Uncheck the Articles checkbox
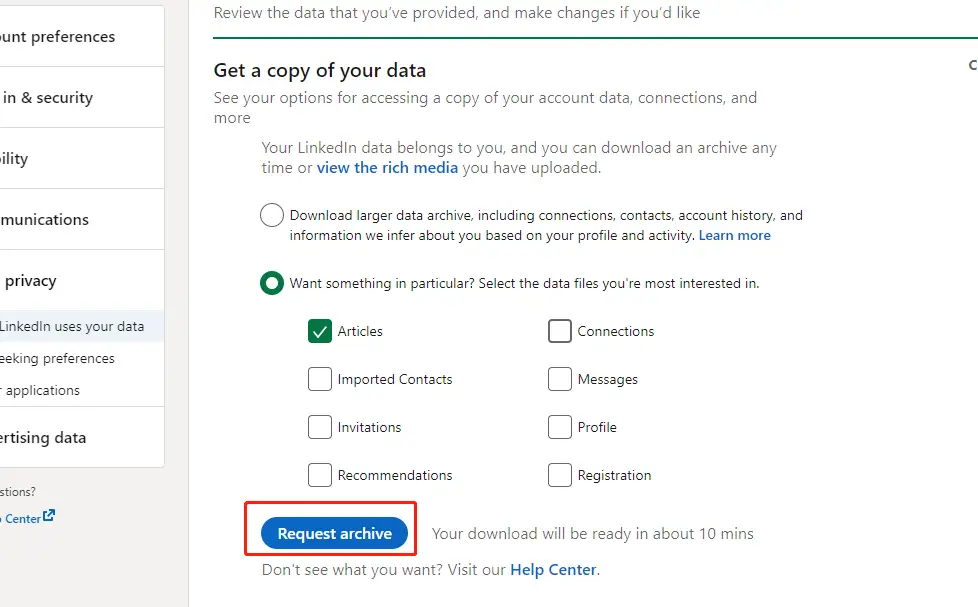Image resolution: width=978 pixels, height=607 pixels. (x=320, y=331)
